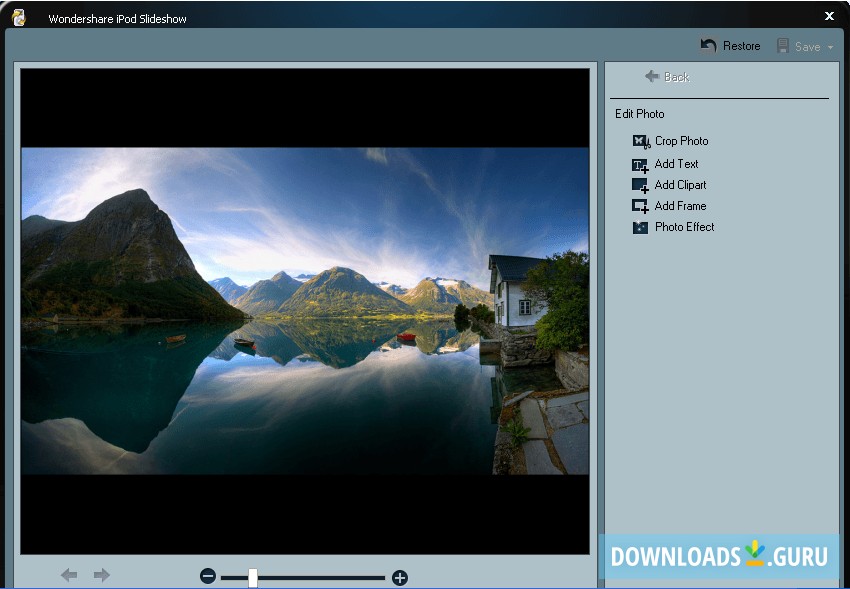Zoom in using the plus button
This screenshot has width=850, height=589.
[400, 577]
